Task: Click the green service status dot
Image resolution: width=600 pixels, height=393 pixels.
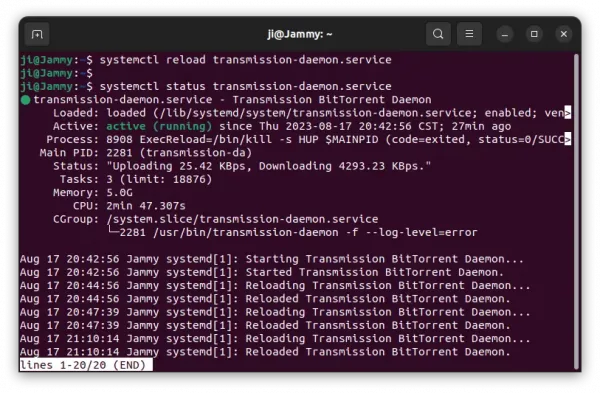Action: (26, 100)
